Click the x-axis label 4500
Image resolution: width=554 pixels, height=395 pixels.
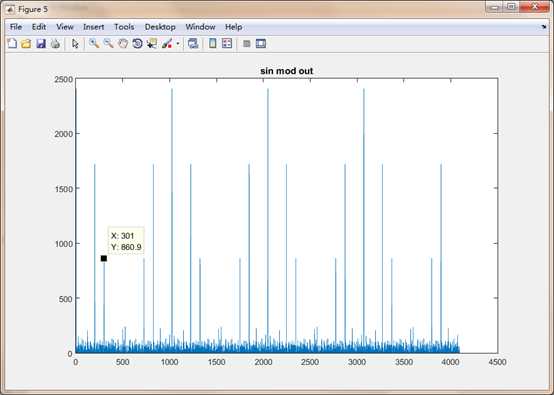point(497,362)
